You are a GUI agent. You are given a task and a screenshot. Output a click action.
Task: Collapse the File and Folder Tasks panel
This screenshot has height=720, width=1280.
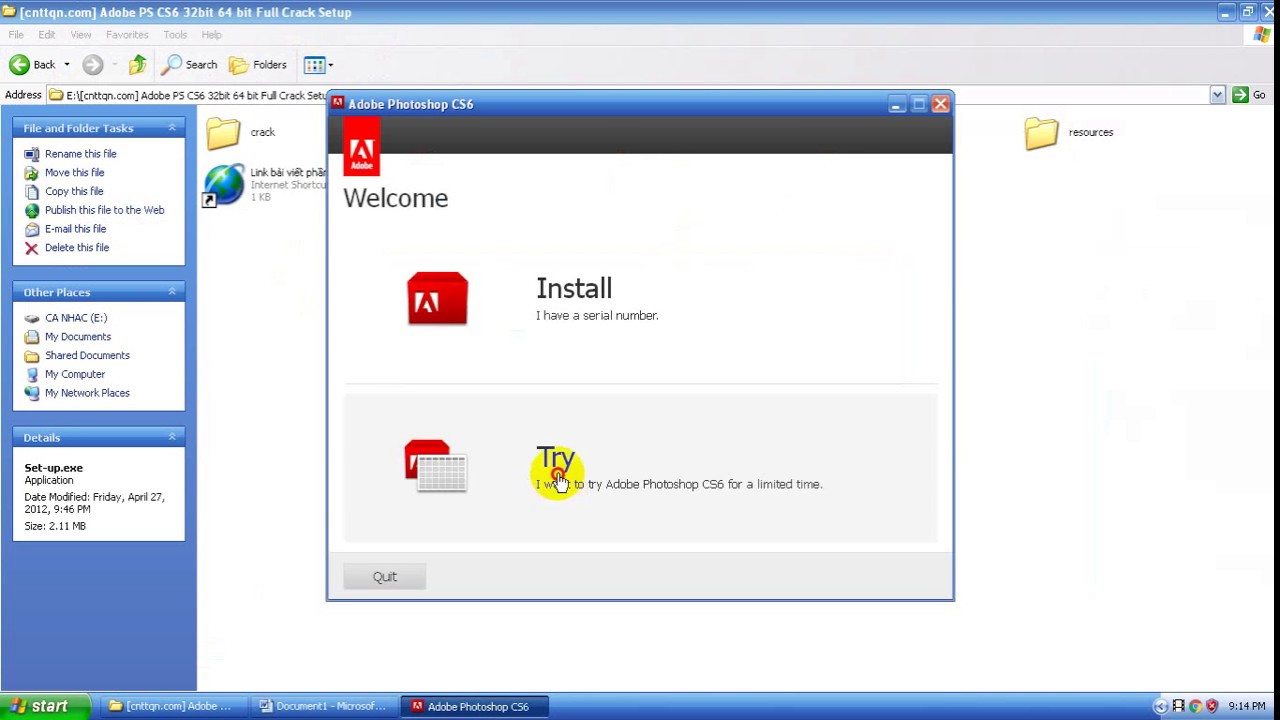(171, 128)
